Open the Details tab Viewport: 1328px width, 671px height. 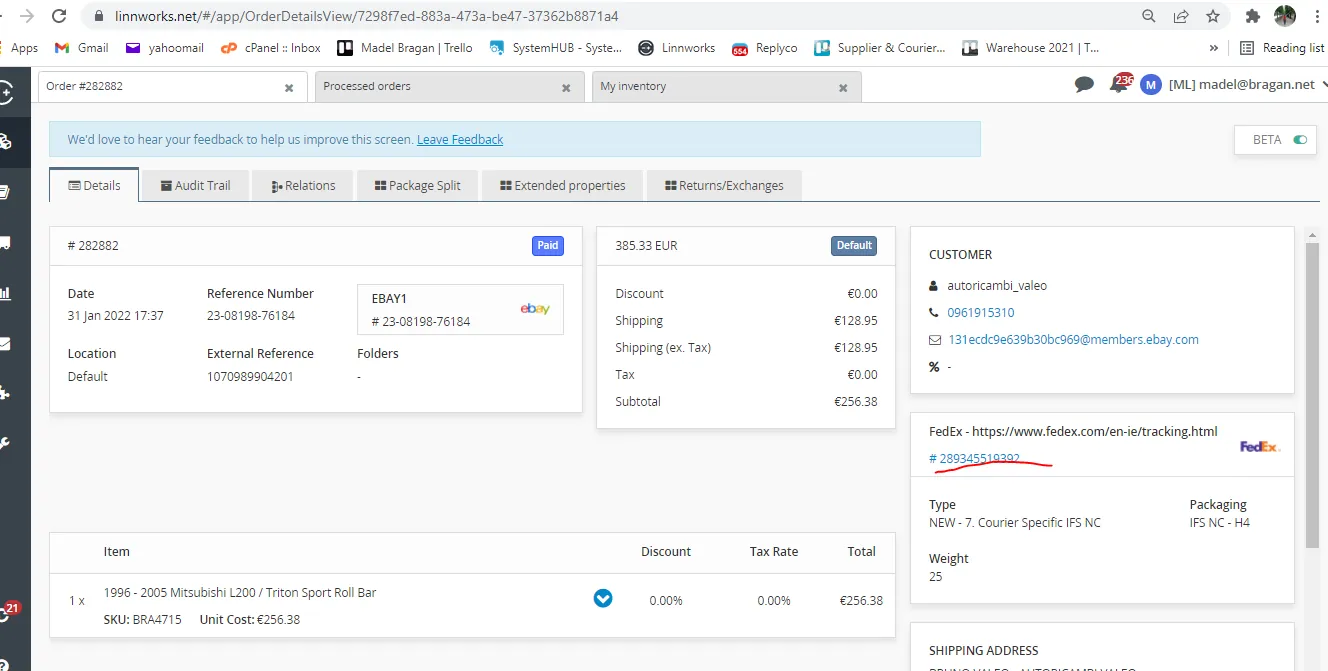(94, 185)
